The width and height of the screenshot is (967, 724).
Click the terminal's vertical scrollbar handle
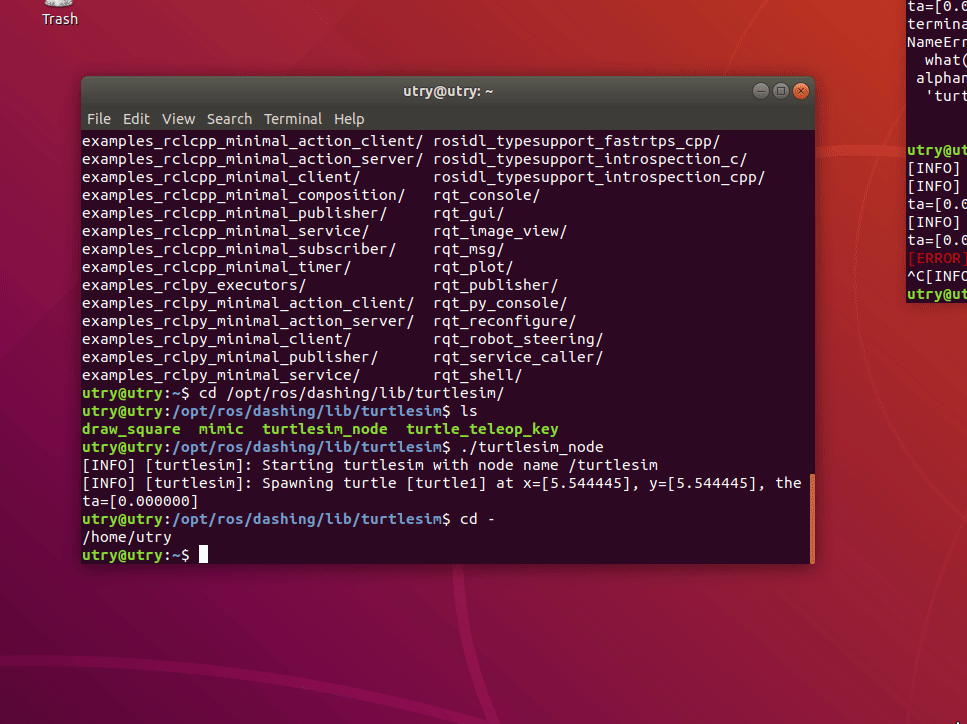point(812,518)
